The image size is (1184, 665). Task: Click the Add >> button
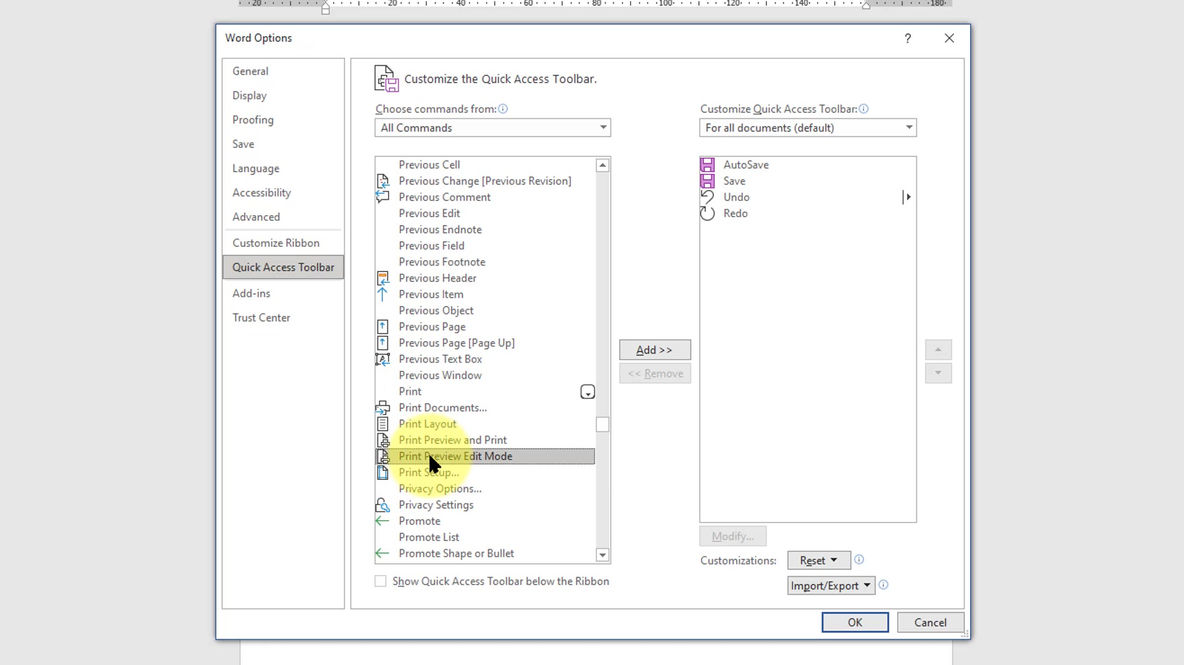tap(655, 349)
